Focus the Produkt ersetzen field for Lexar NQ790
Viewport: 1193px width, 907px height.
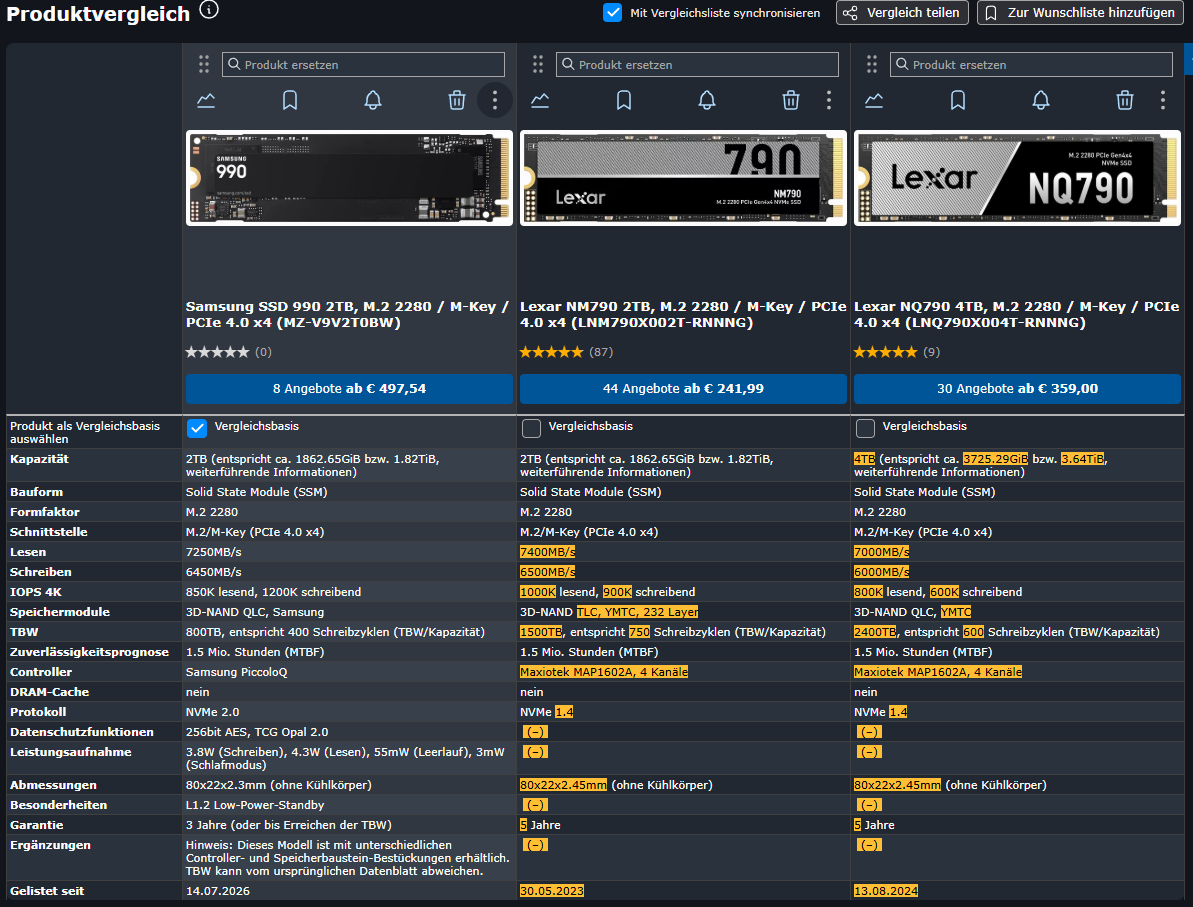pos(1031,65)
